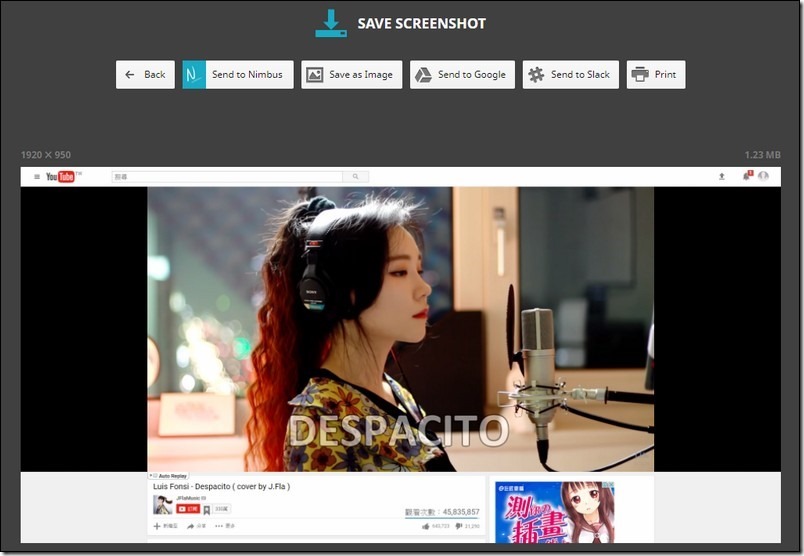
Task: Click the Save Screenshot download icon
Action: (x=331, y=23)
